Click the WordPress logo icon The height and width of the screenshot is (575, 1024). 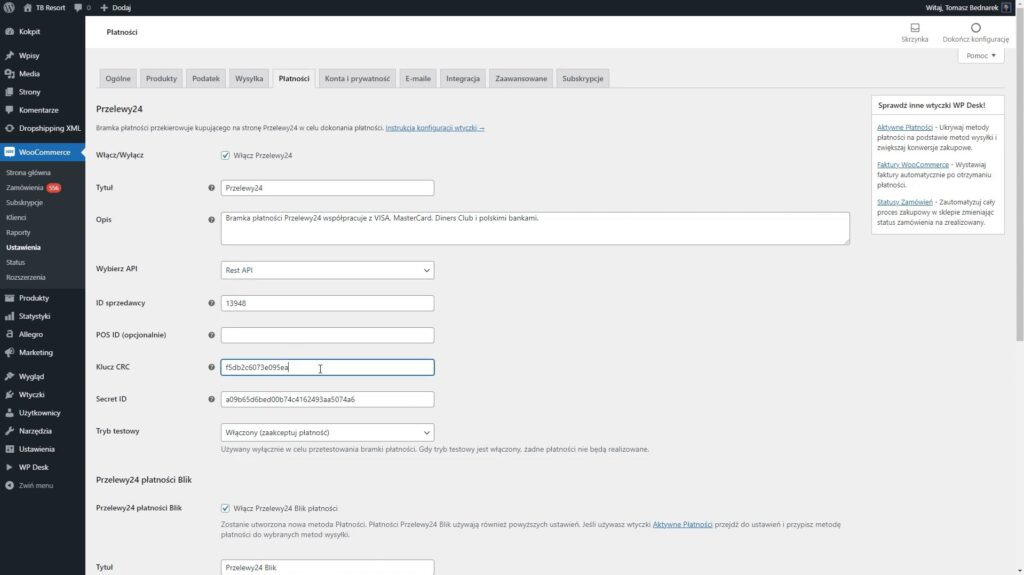click(x=9, y=8)
